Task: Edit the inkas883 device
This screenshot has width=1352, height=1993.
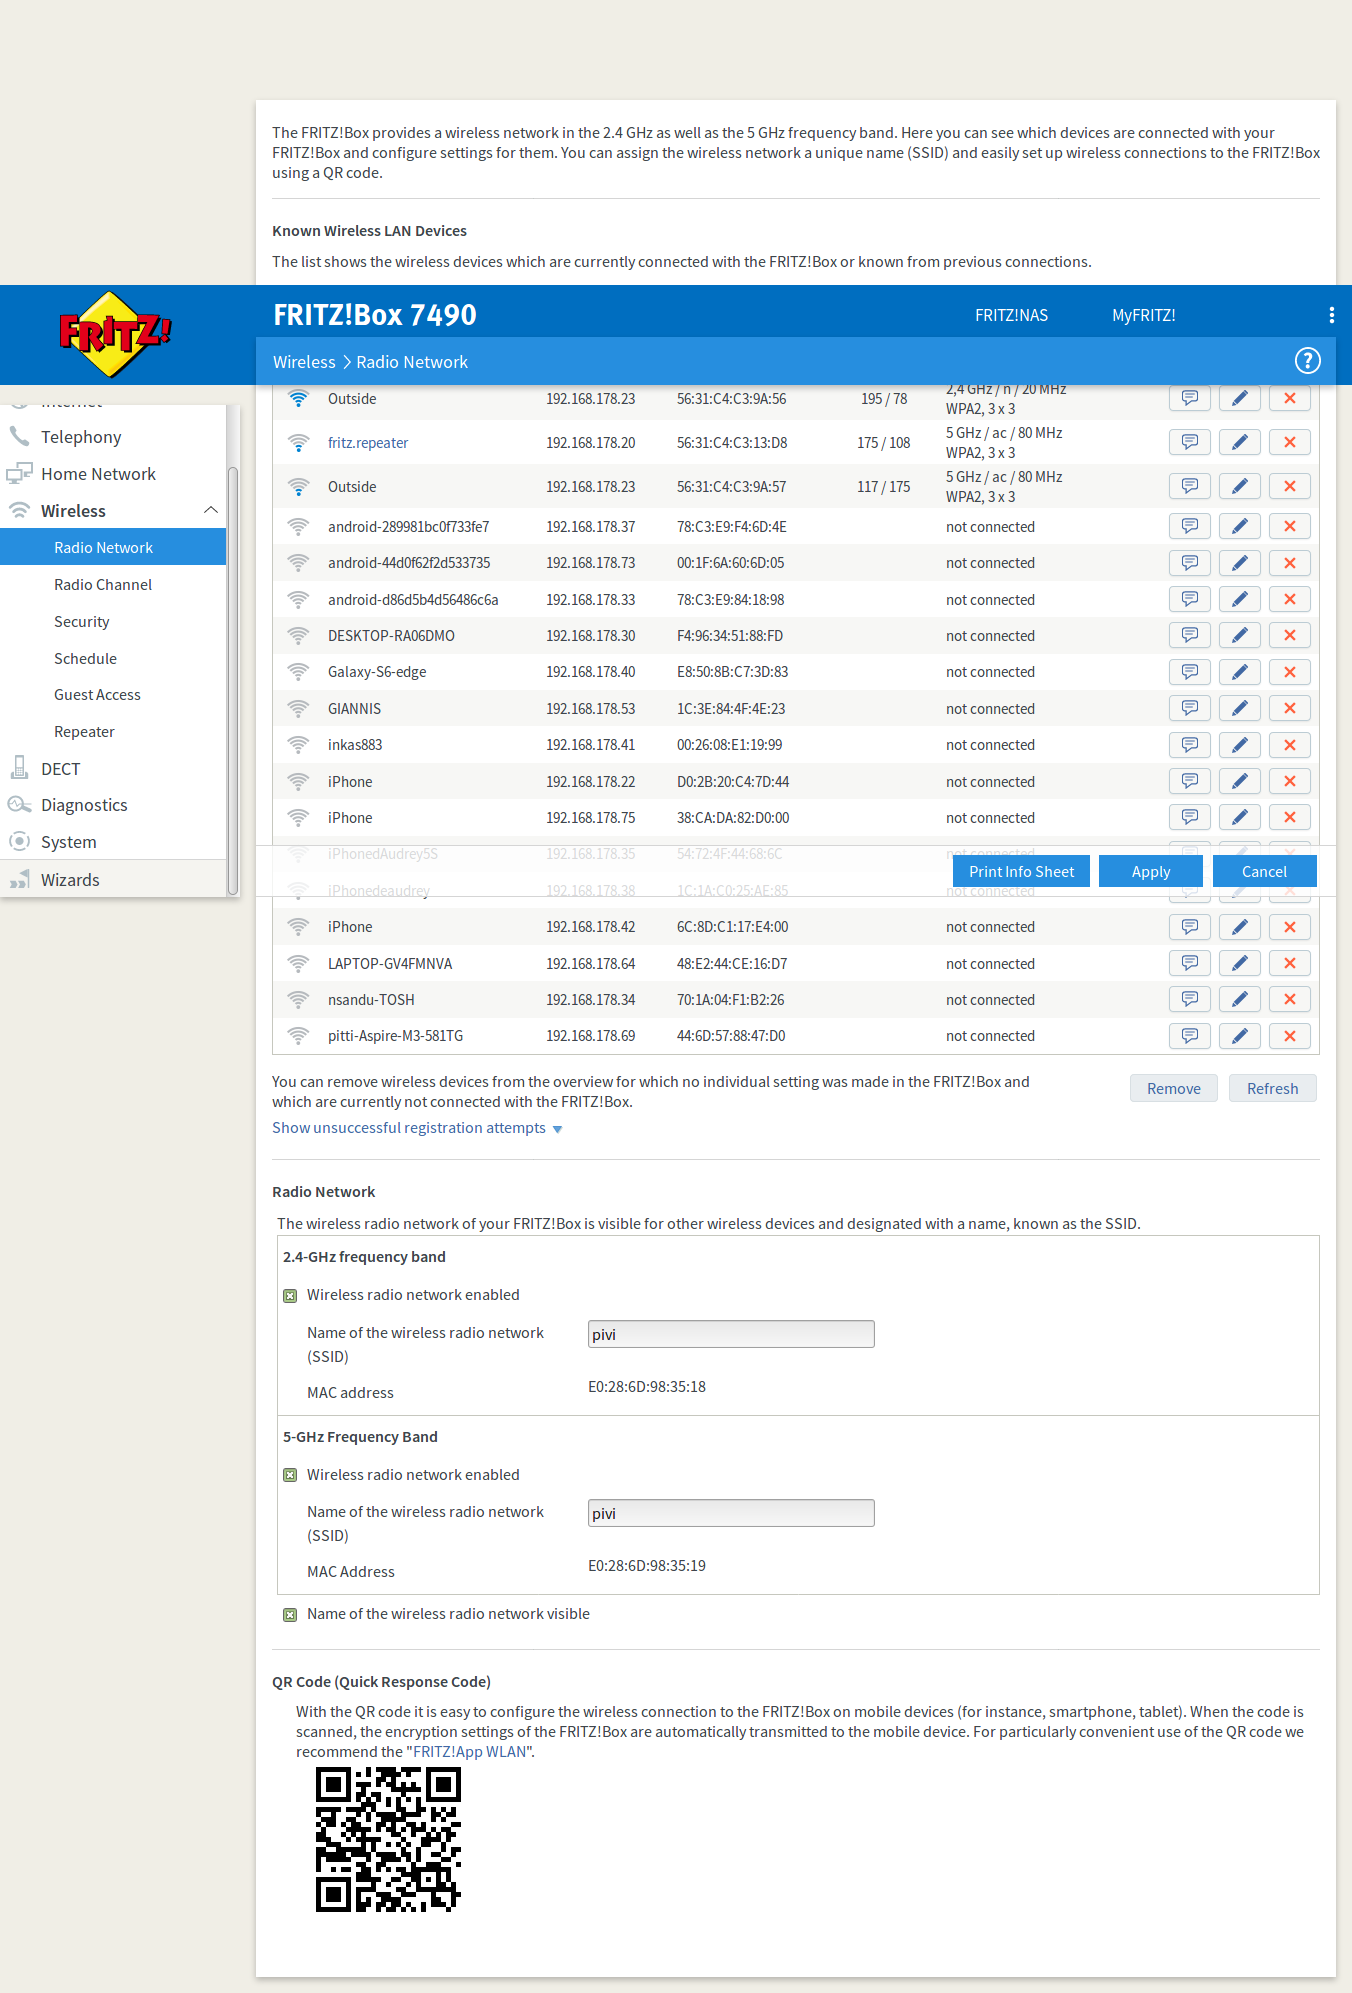Action: (1239, 745)
